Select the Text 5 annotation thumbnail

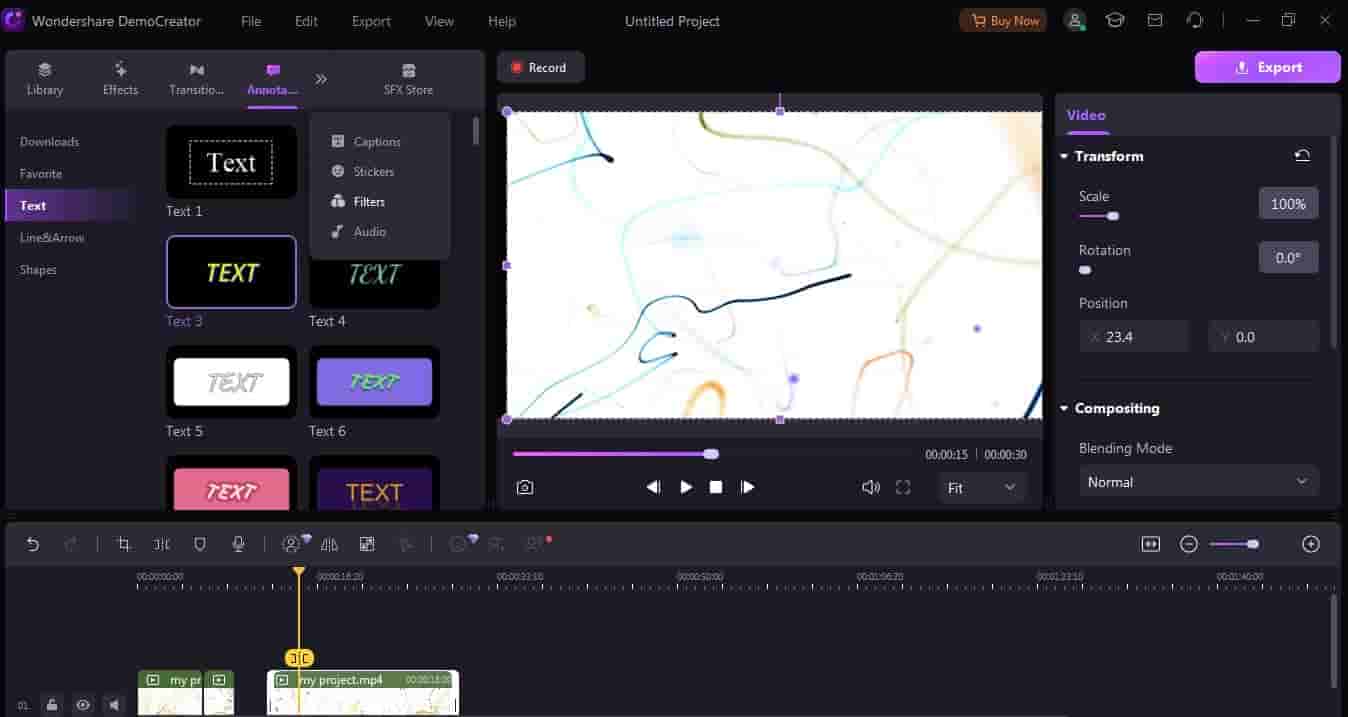click(231, 382)
